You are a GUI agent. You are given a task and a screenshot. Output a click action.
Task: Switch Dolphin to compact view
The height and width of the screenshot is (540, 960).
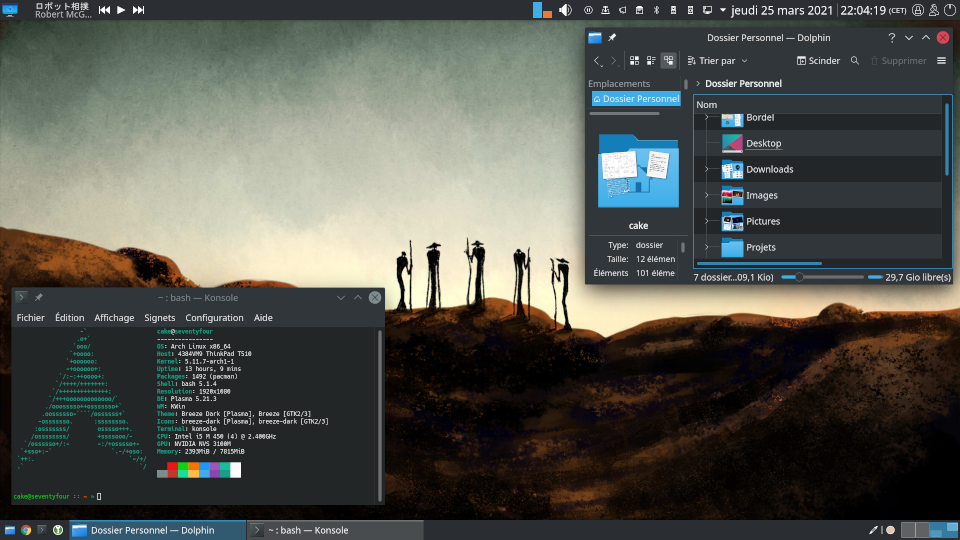651,61
